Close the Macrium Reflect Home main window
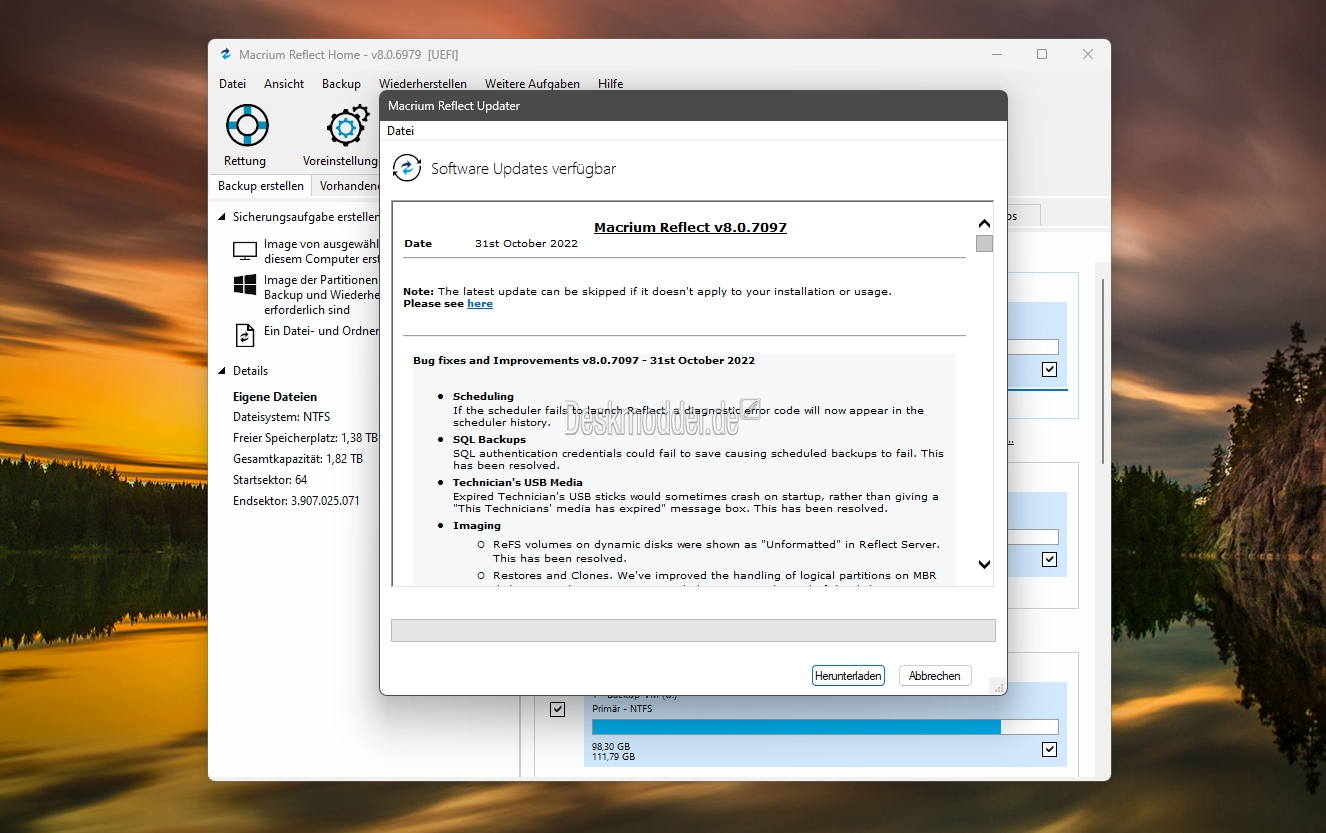1326x833 pixels. (1088, 54)
